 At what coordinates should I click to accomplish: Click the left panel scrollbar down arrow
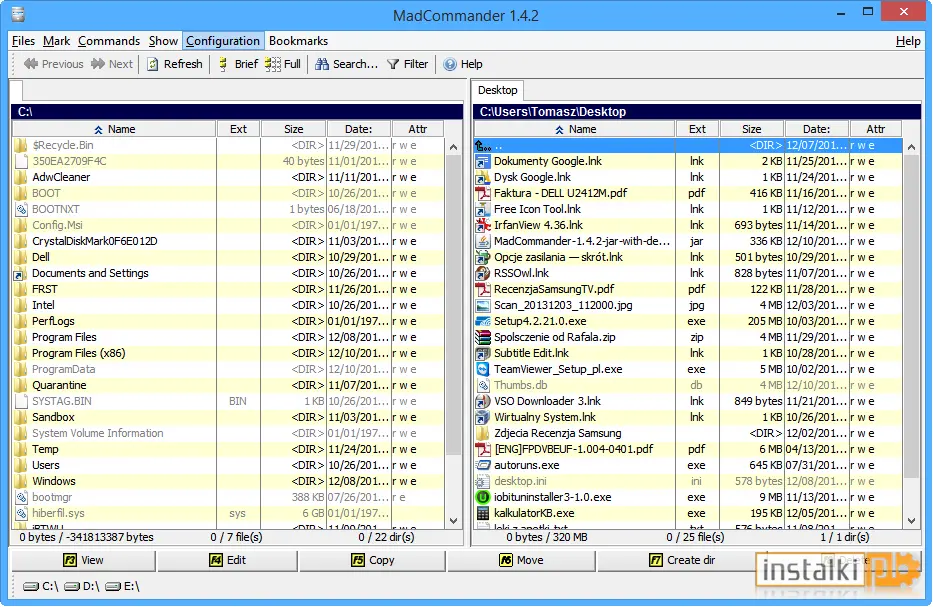tap(453, 521)
